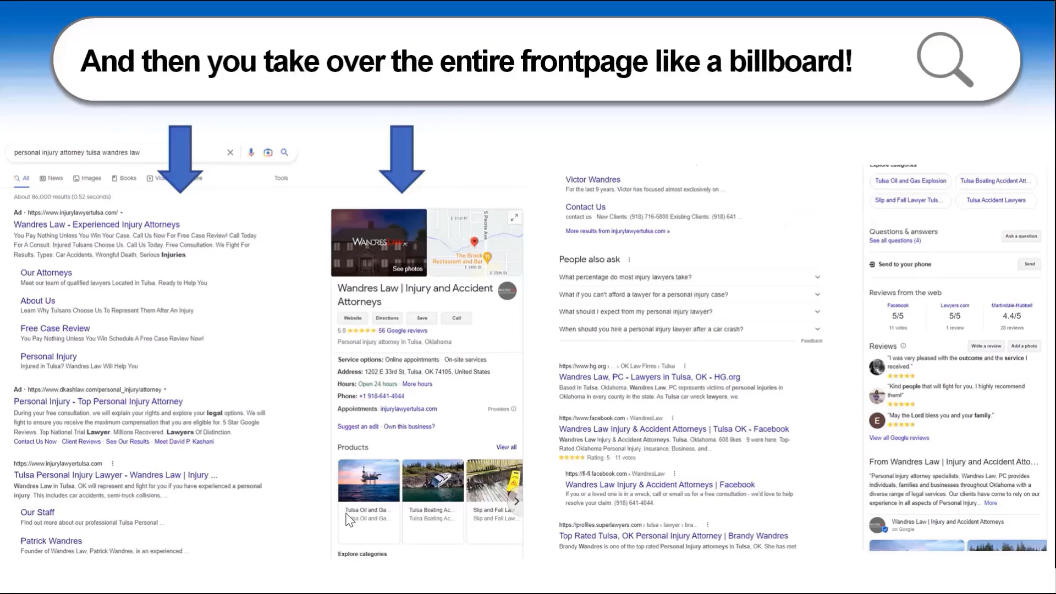Screen dimensions: 1056x594
Task: Click the microphone voice search icon
Action: click(x=251, y=152)
